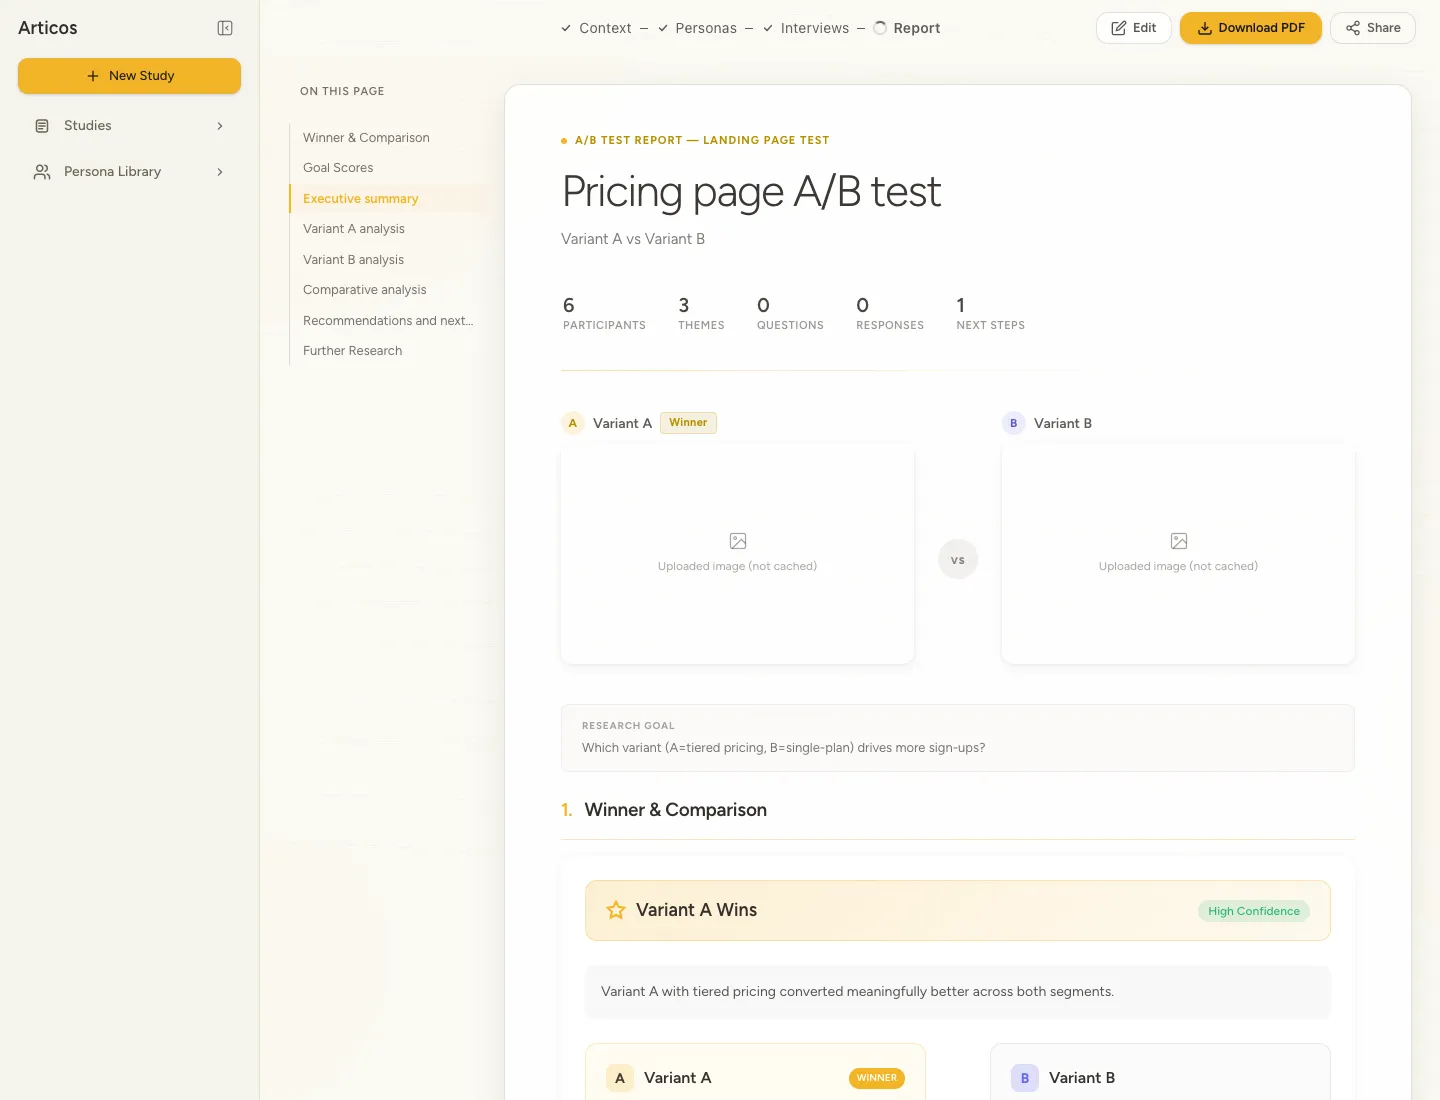
Task: Click the 3 Themes stat
Action: [701, 313]
